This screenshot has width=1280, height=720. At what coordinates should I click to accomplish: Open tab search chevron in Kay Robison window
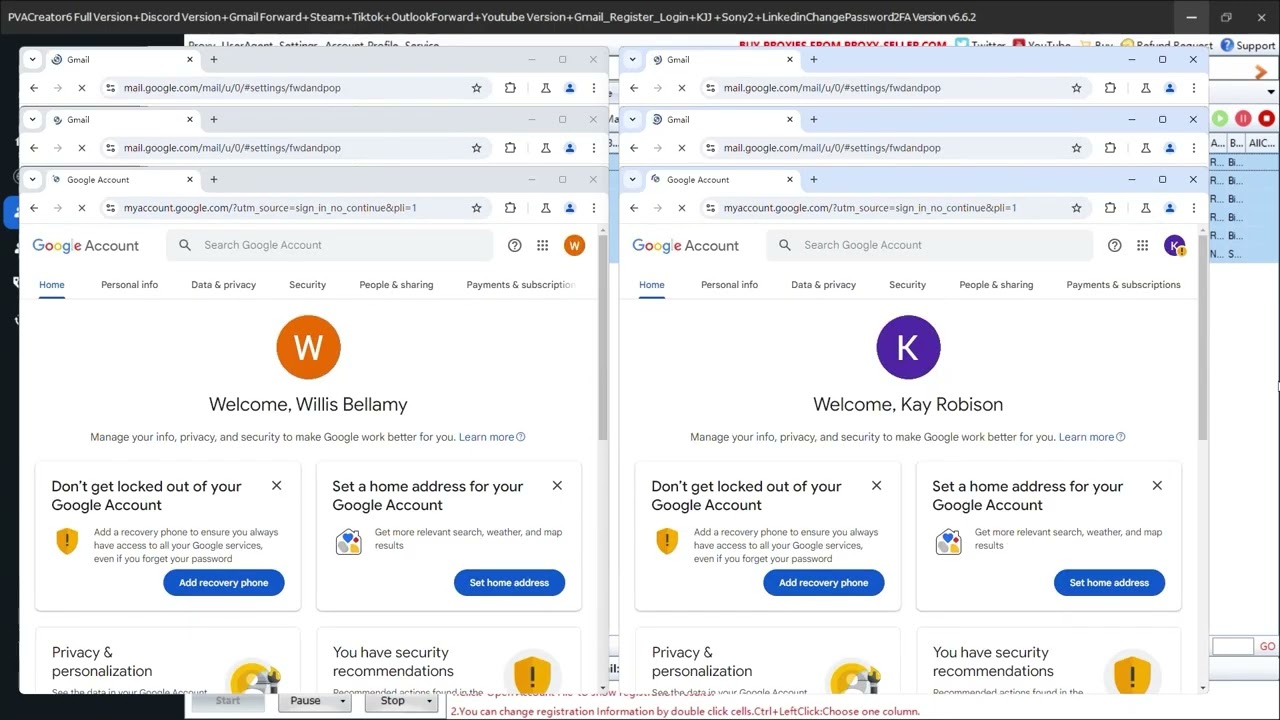pyautogui.click(x=632, y=180)
